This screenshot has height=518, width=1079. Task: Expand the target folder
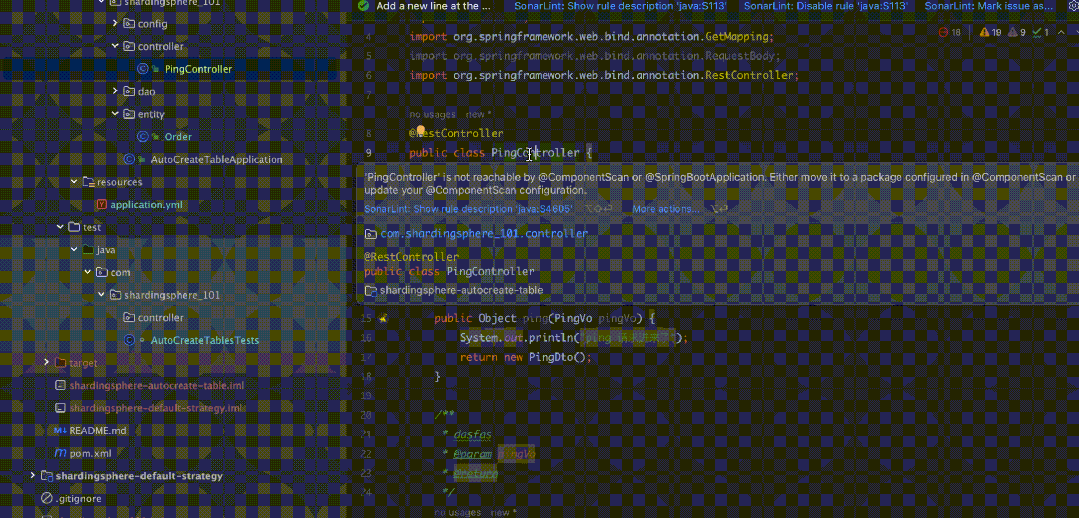46,362
